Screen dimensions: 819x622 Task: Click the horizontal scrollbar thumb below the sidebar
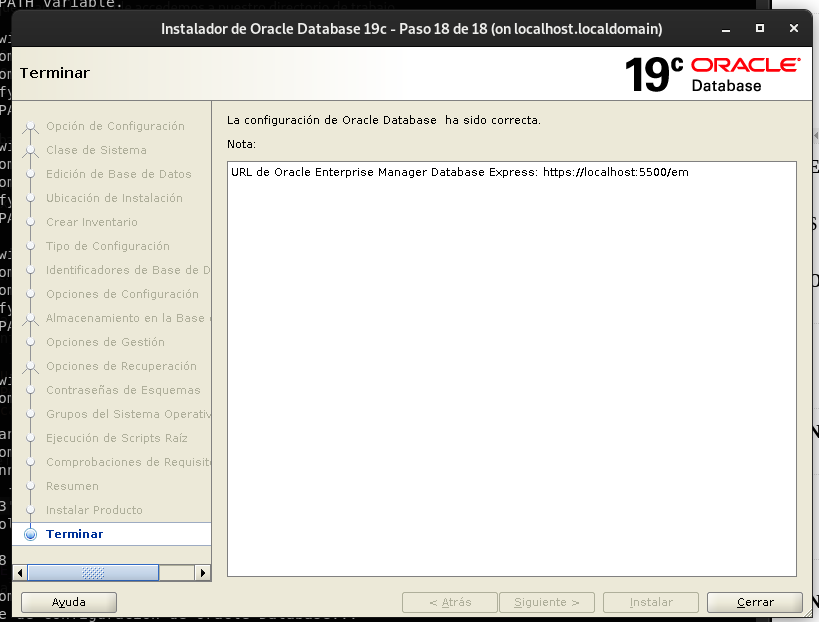(95, 572)
